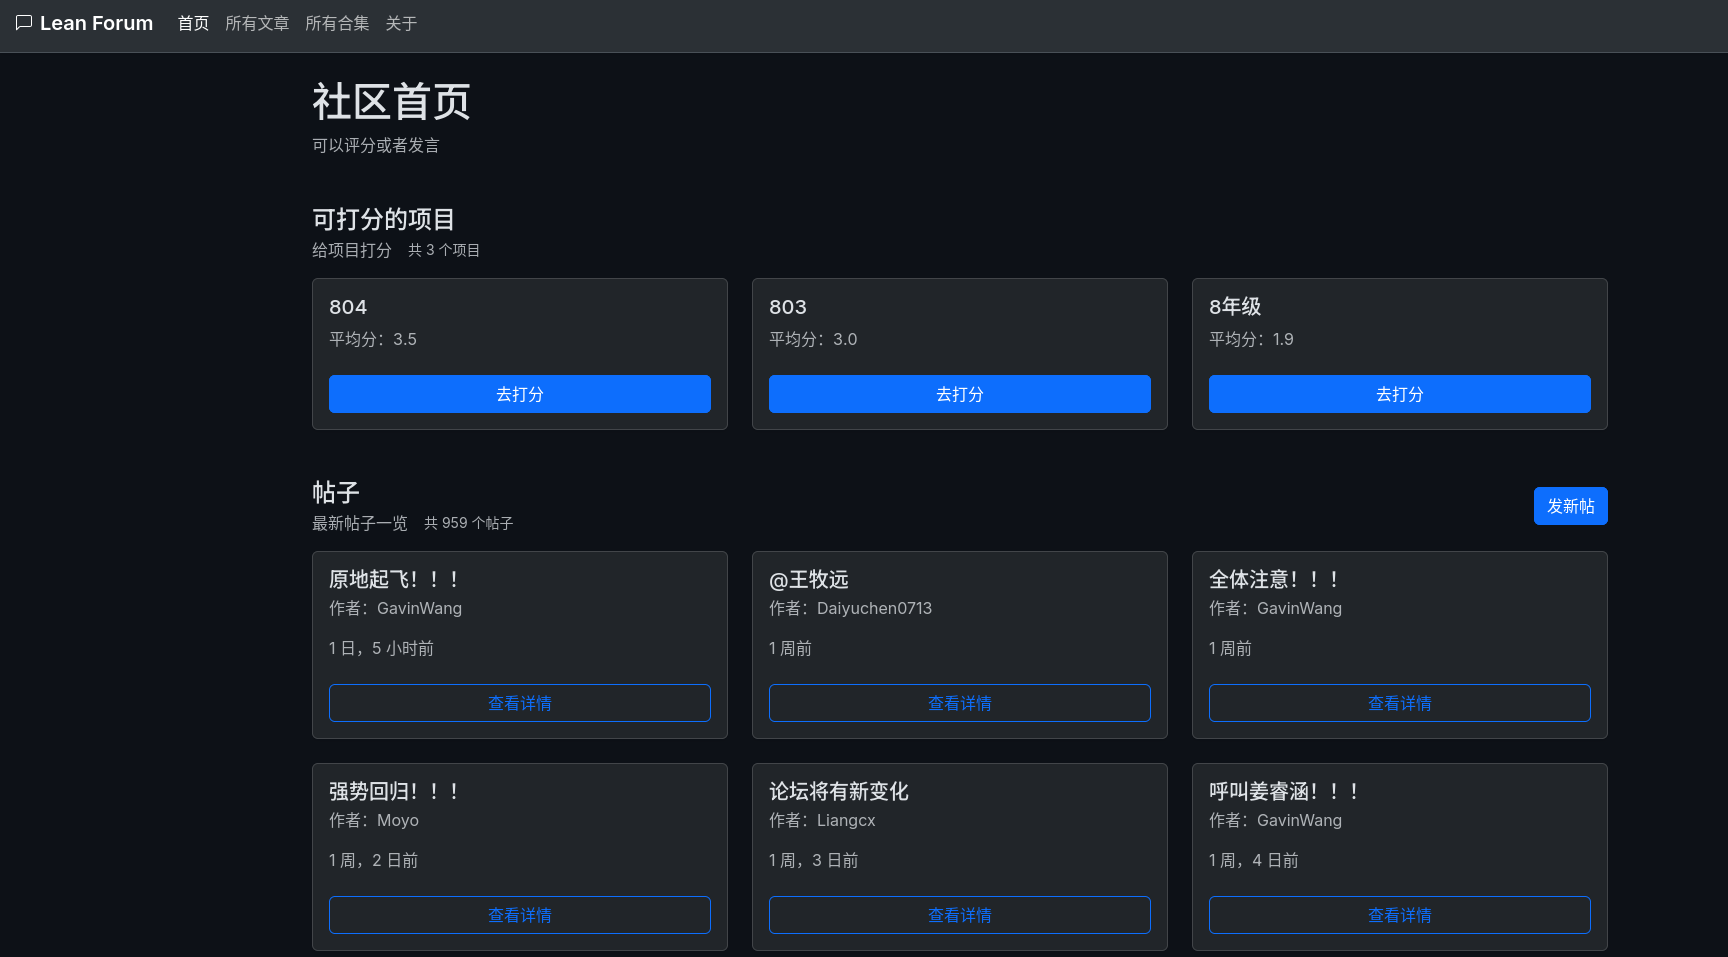View details of post 强势回归！！！
Screen dimensions: 1728x957
tap(520, 915)
